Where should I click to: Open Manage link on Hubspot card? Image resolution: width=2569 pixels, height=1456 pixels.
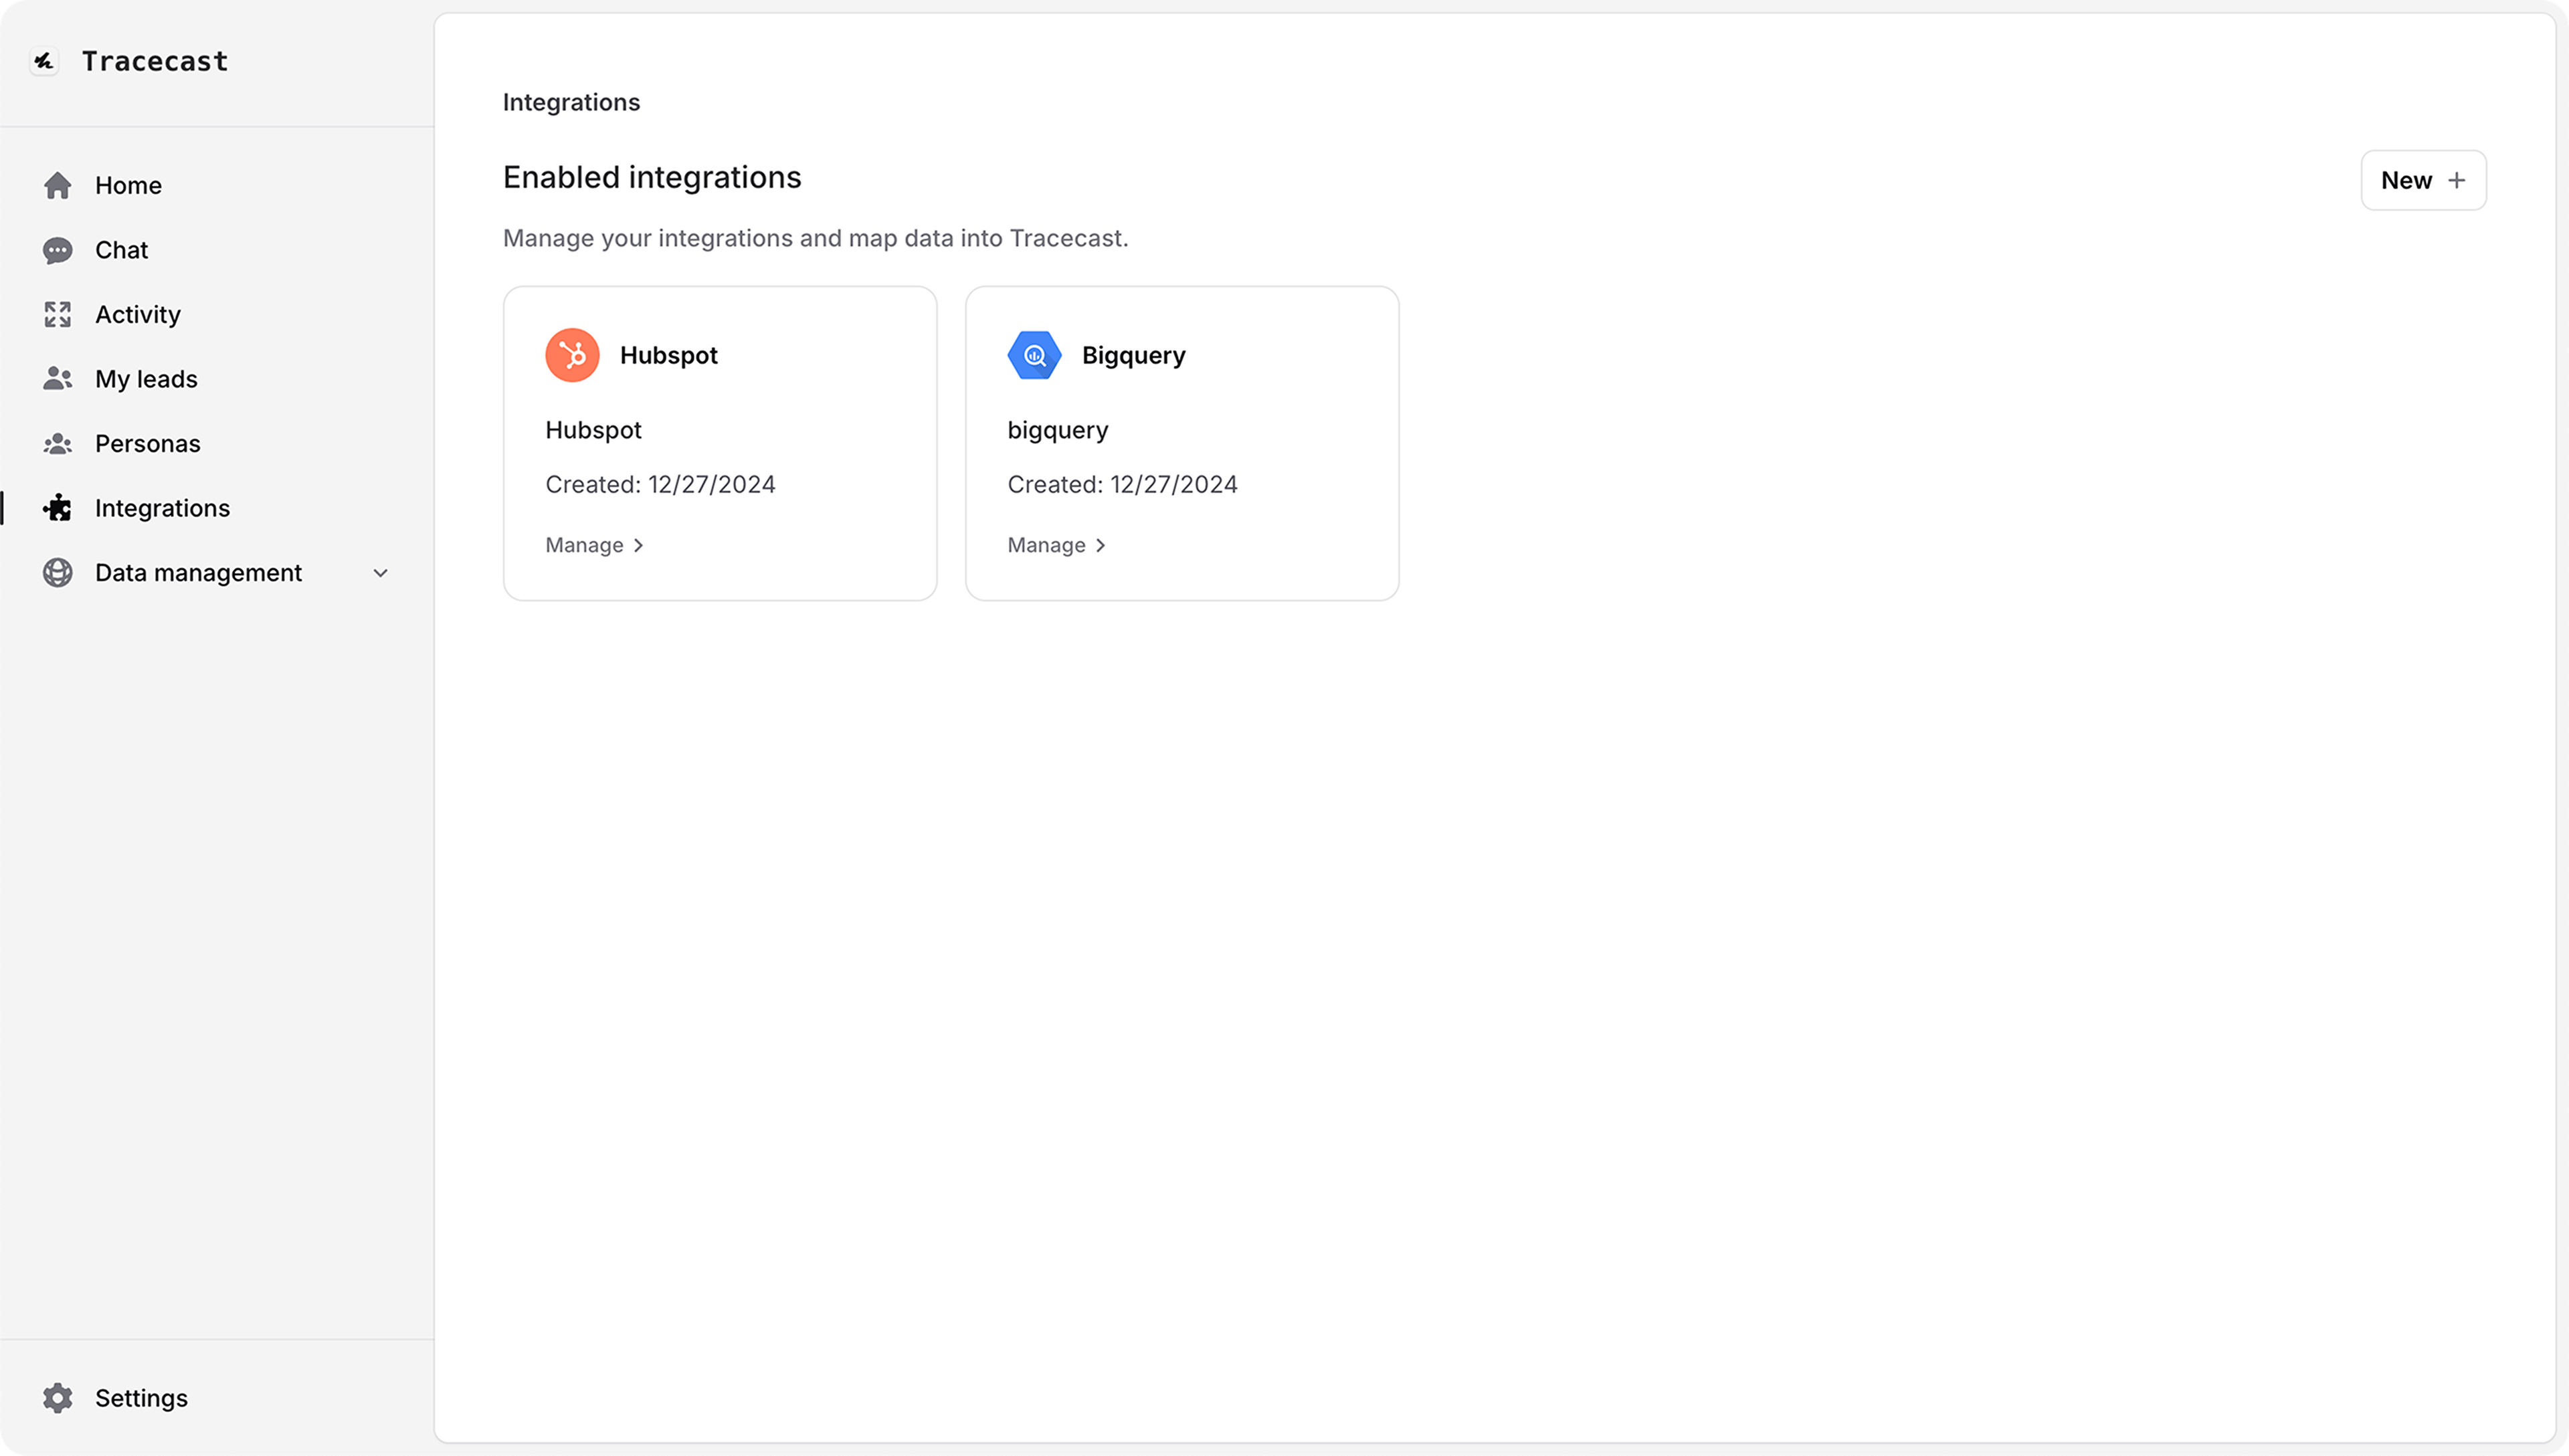click(x=594, y=545)
